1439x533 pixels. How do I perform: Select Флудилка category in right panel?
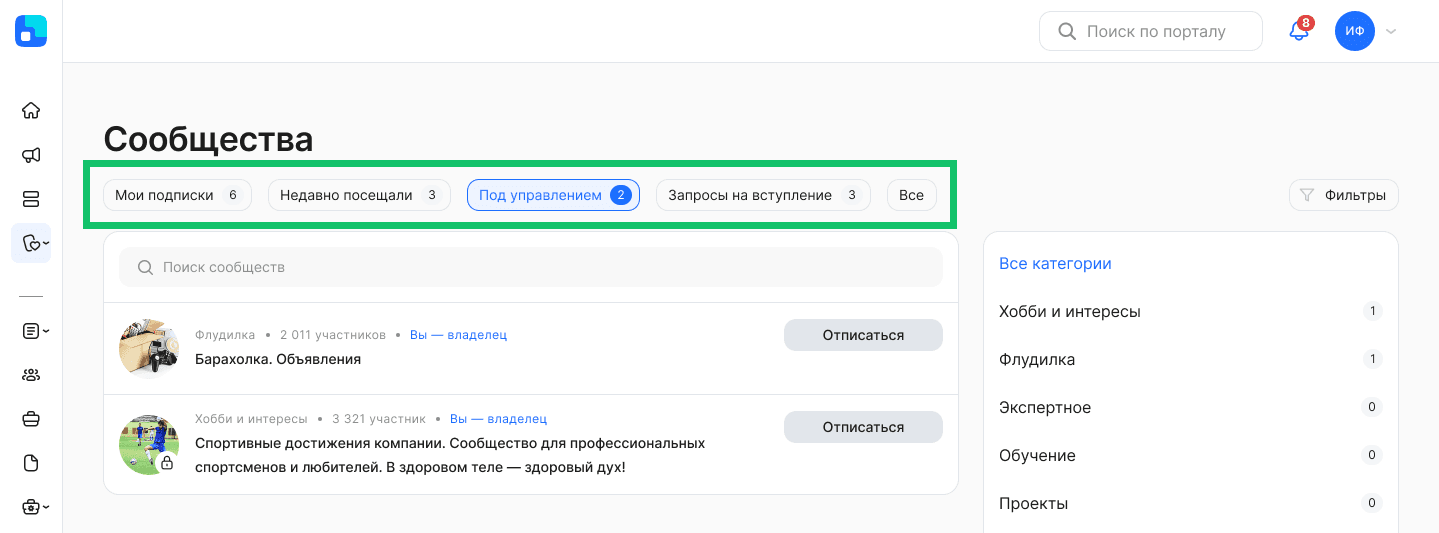1190,359
